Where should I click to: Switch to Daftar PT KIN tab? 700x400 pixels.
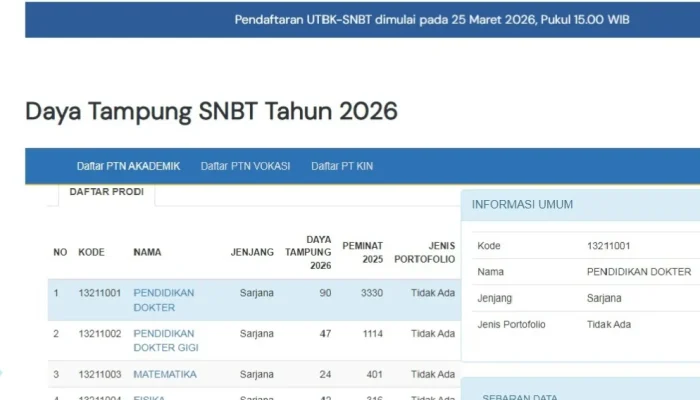tap(342, 166)
